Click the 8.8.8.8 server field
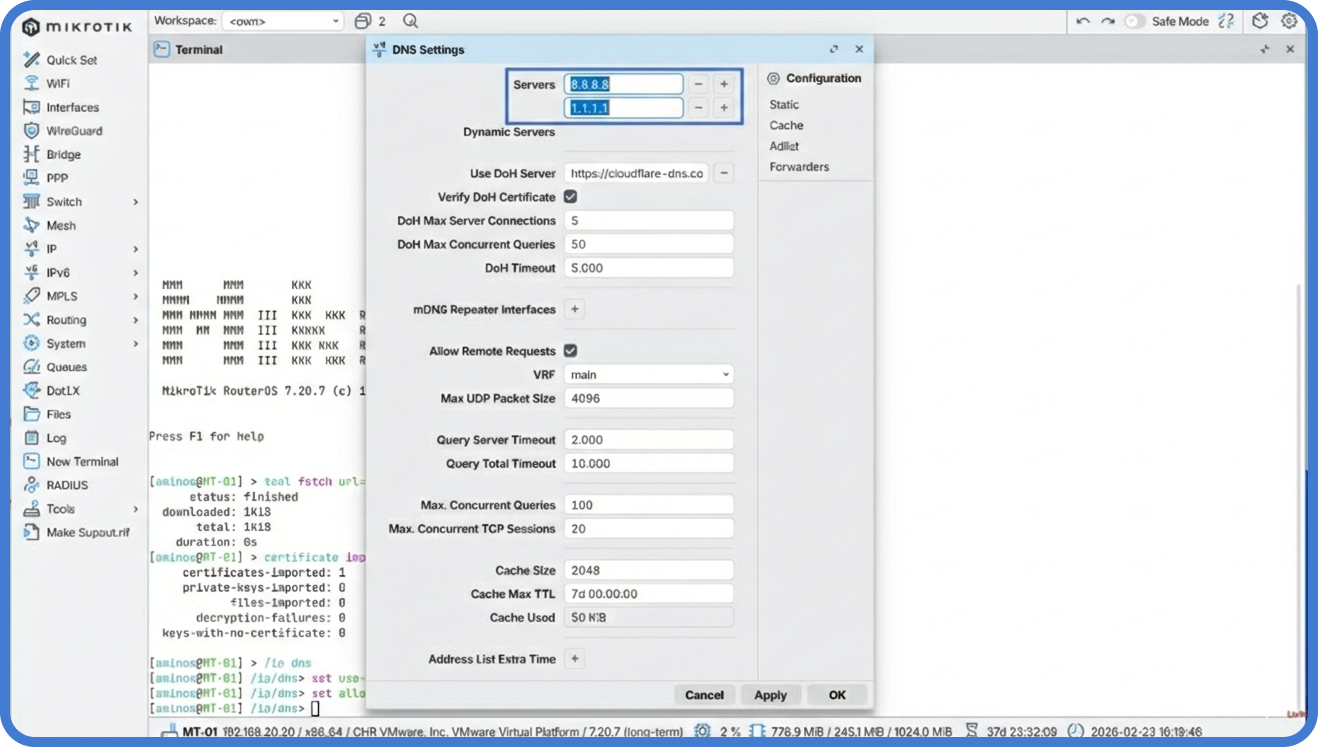 pos(623,84)
